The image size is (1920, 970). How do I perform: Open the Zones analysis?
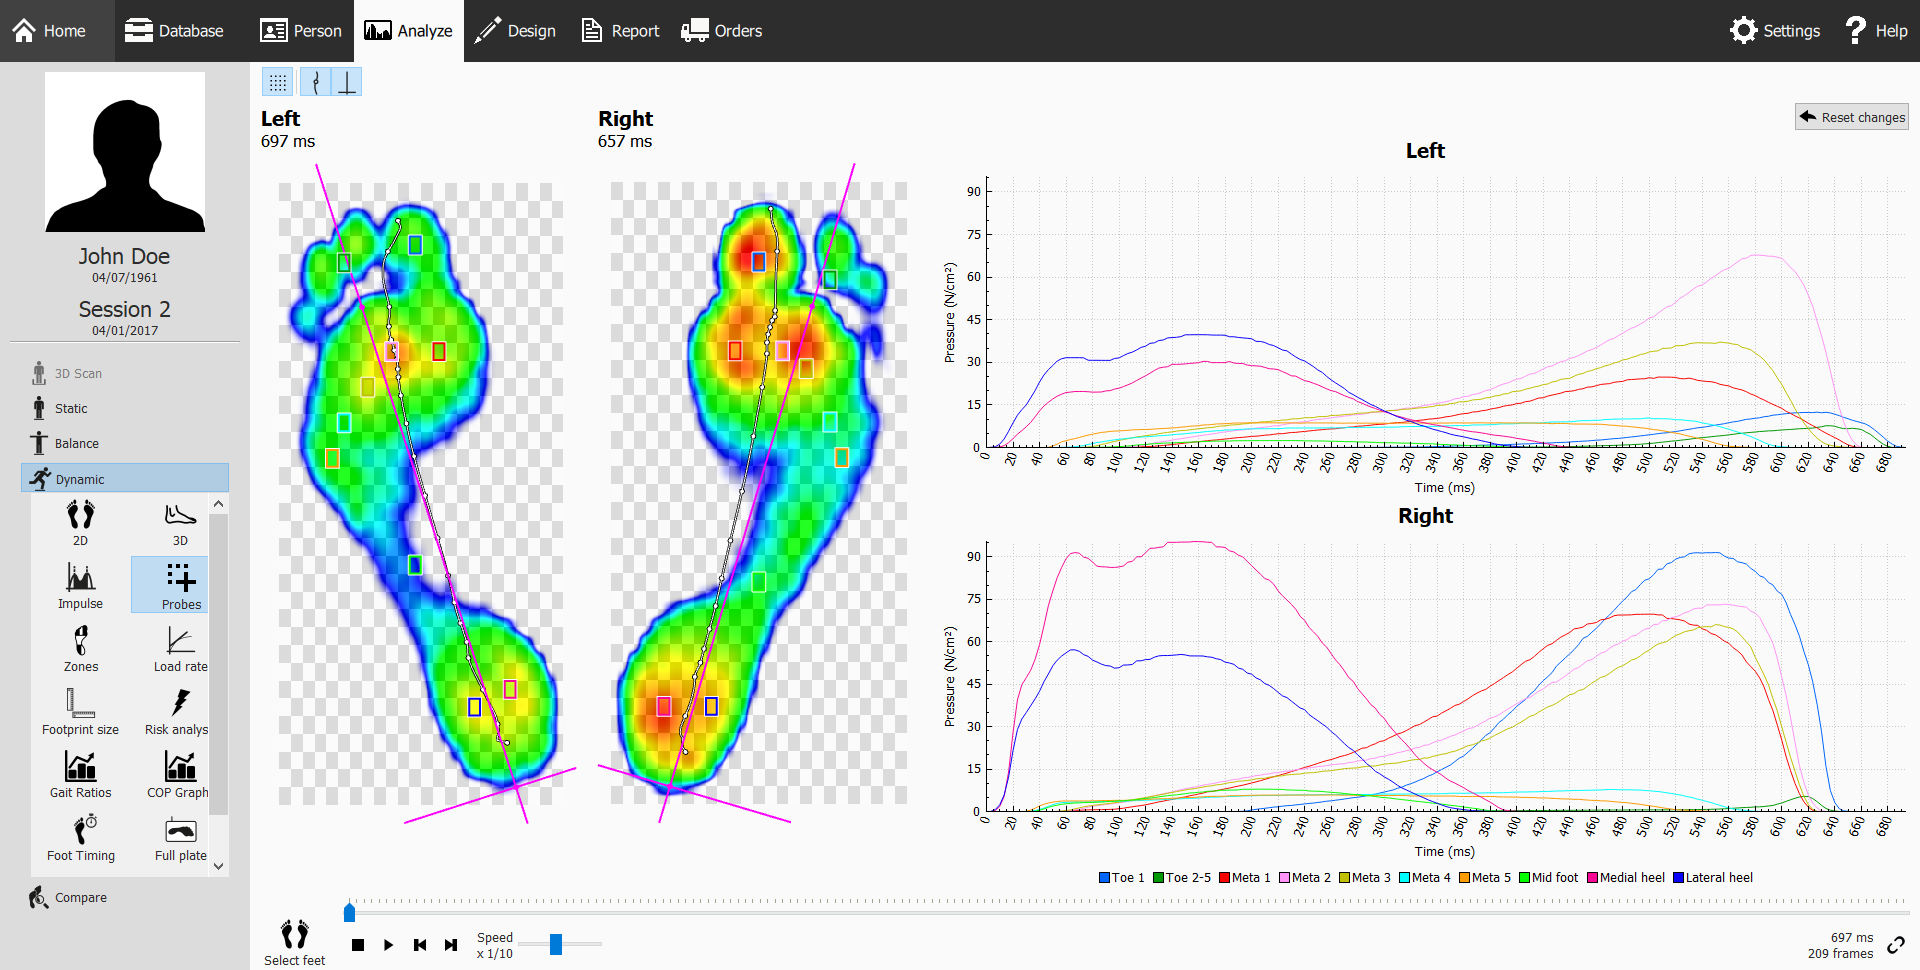click(80, 648)
